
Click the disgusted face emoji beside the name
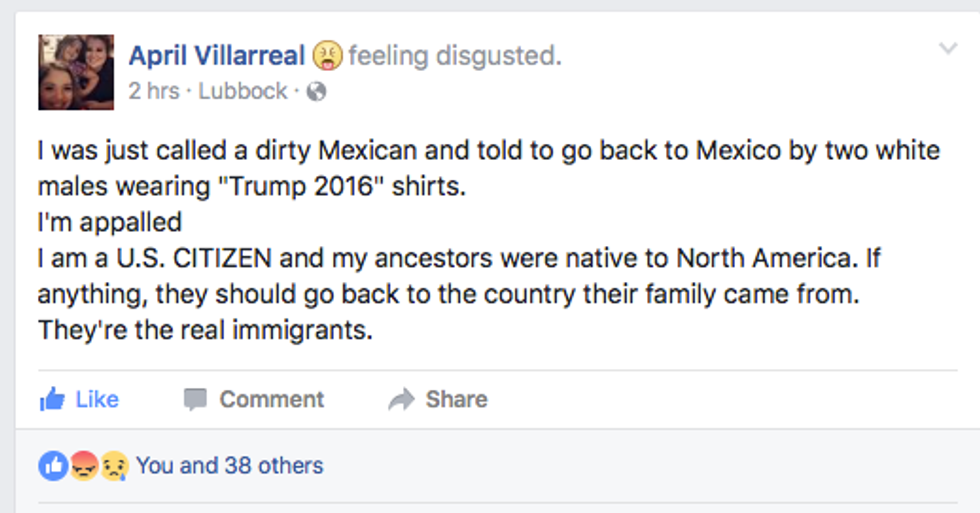(327, 56)
